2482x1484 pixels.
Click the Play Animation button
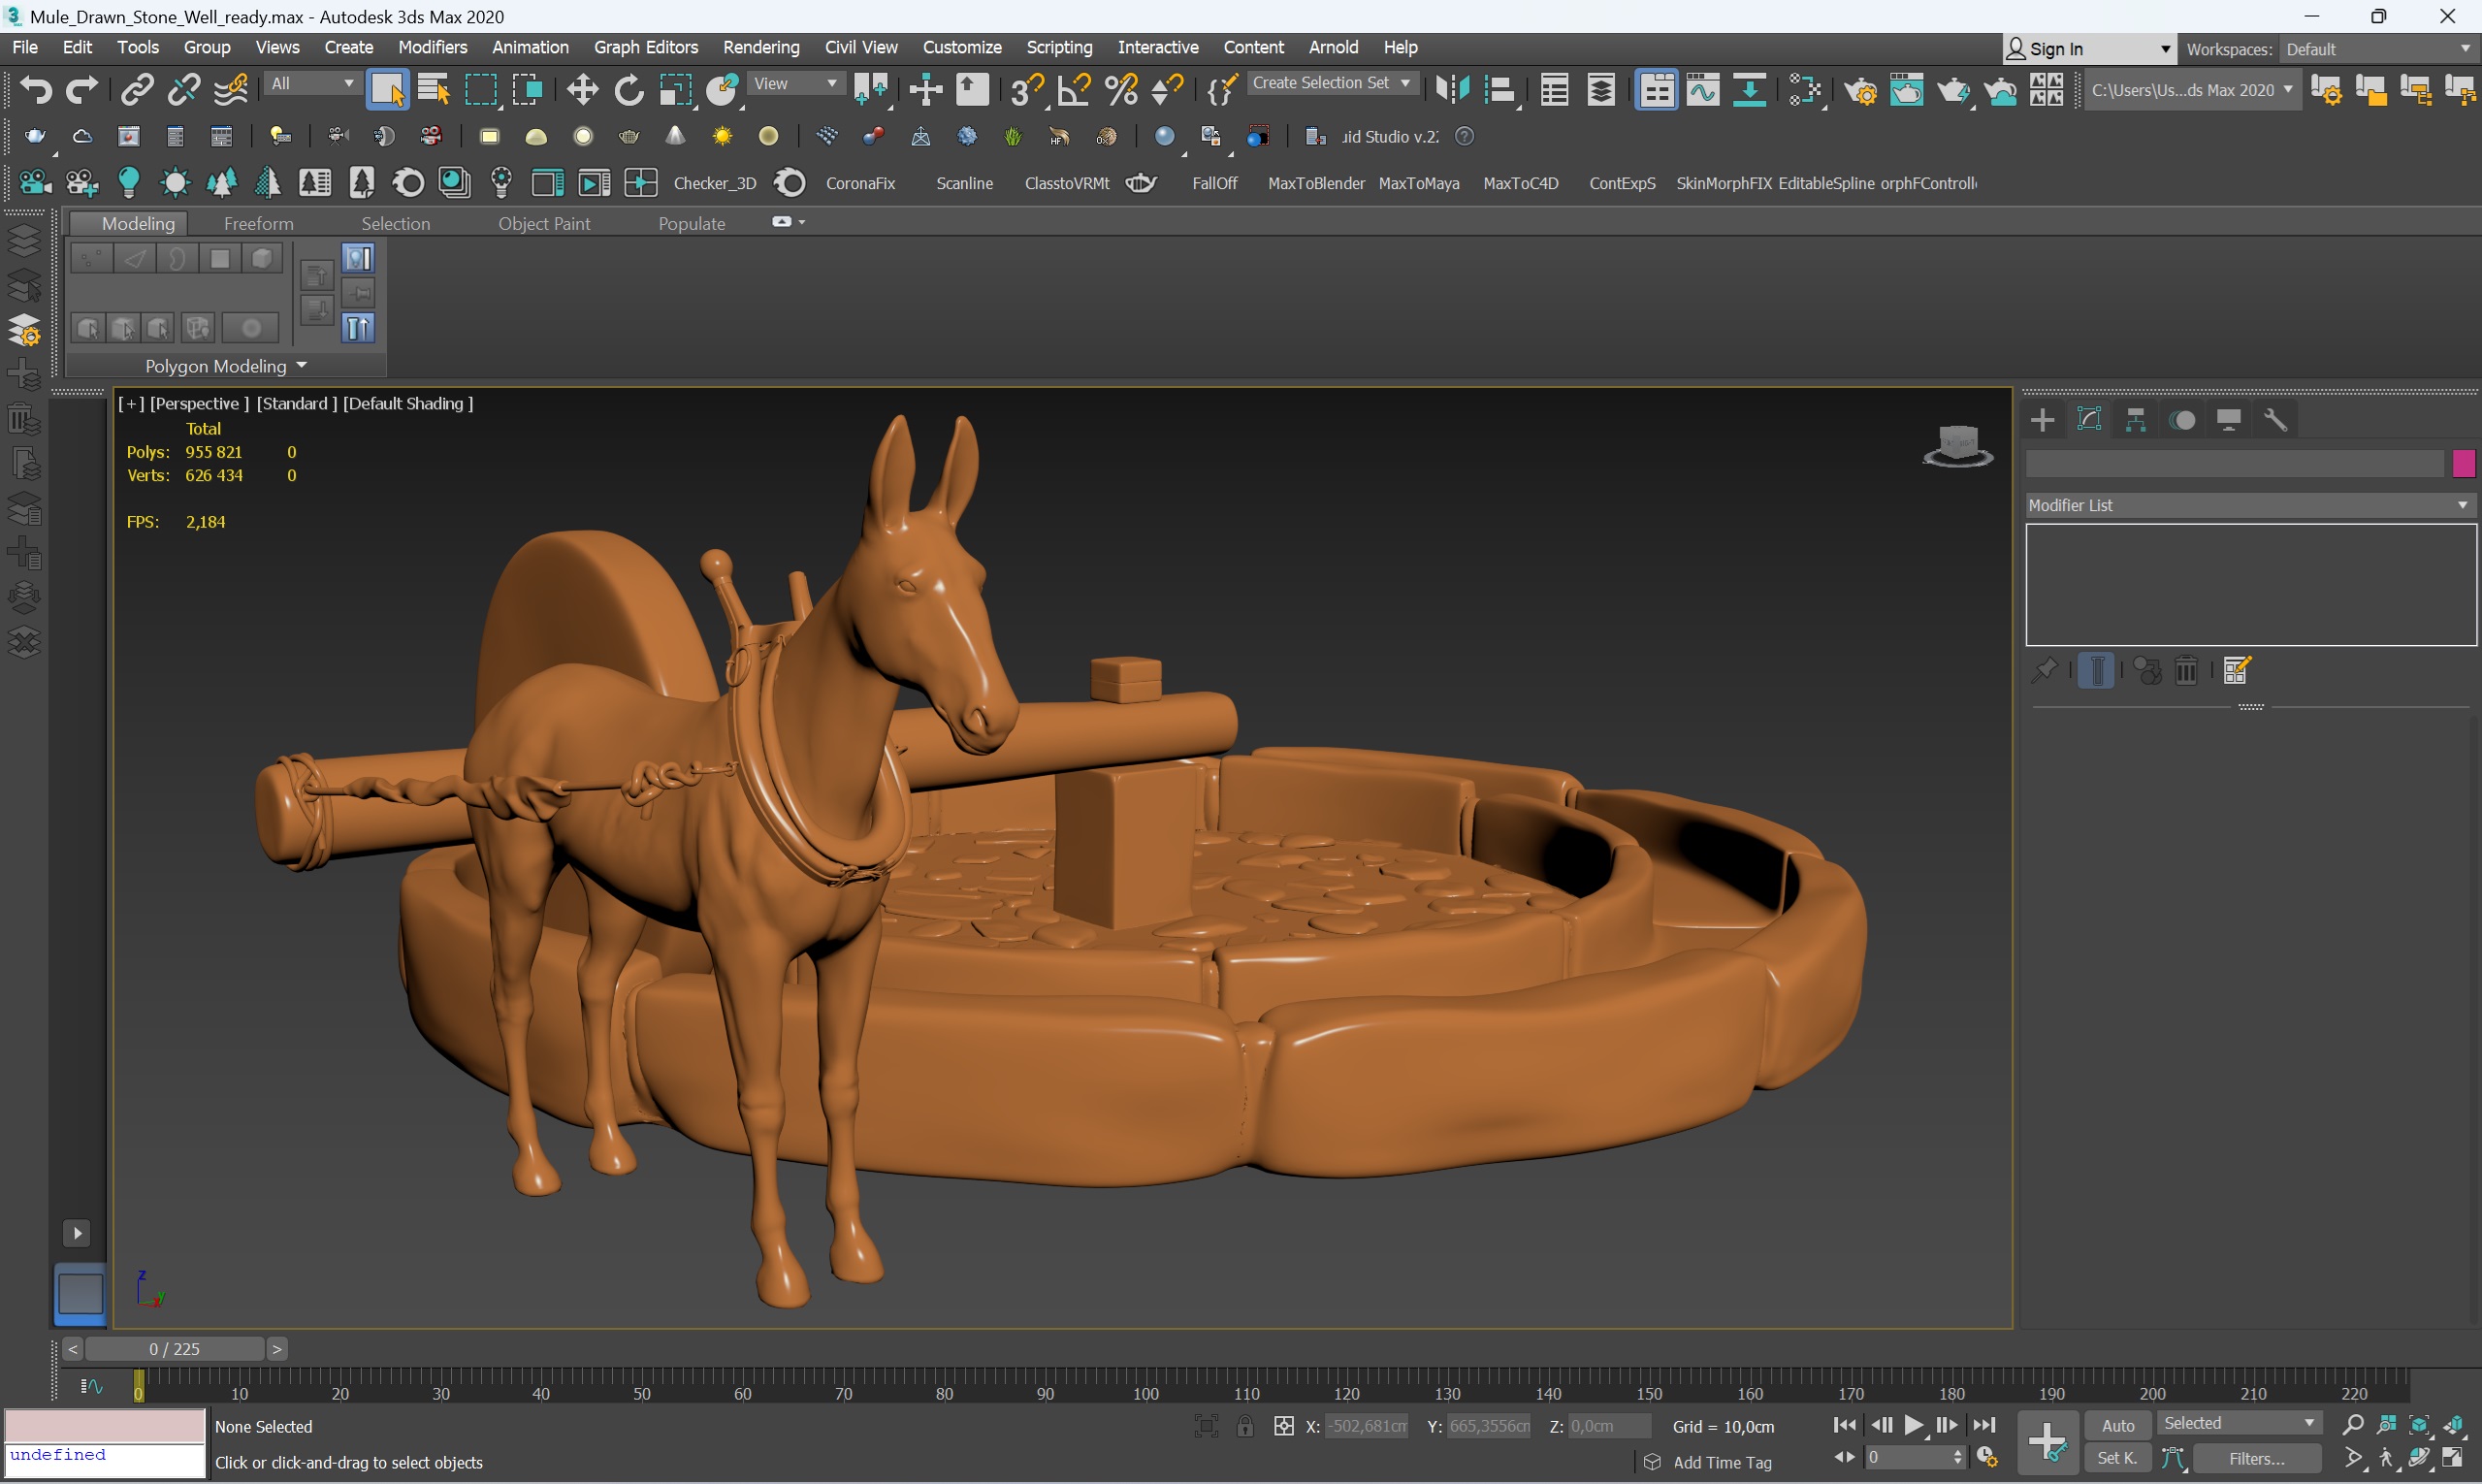(x=1913, y=1425)
